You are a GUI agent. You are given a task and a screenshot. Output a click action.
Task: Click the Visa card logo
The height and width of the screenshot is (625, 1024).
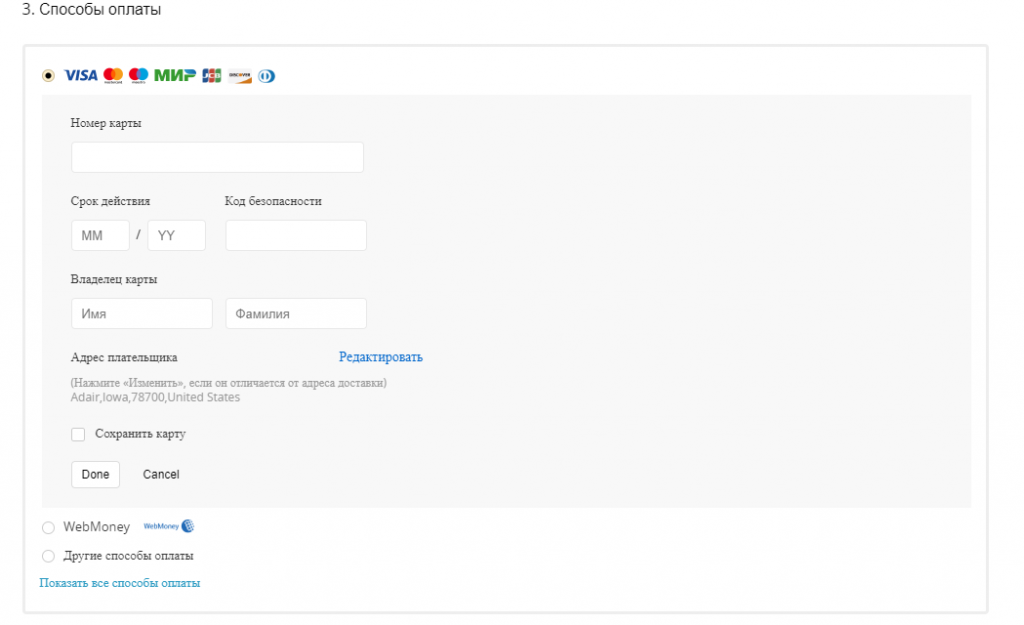(x=80, y=76)
